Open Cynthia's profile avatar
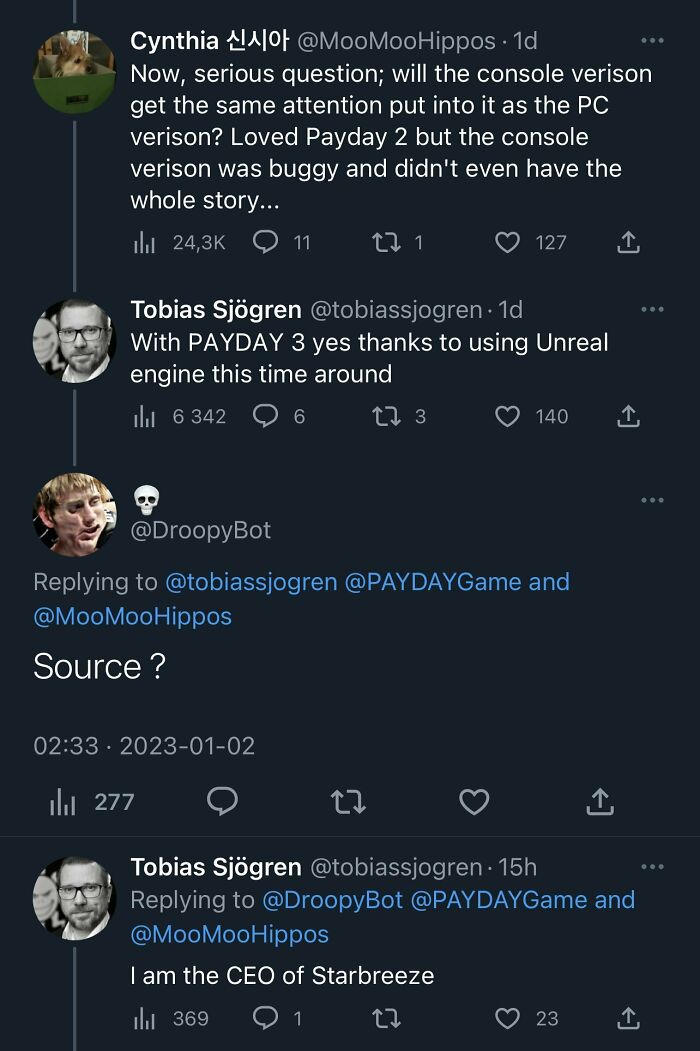700x1051 pixels. point(75,70)
